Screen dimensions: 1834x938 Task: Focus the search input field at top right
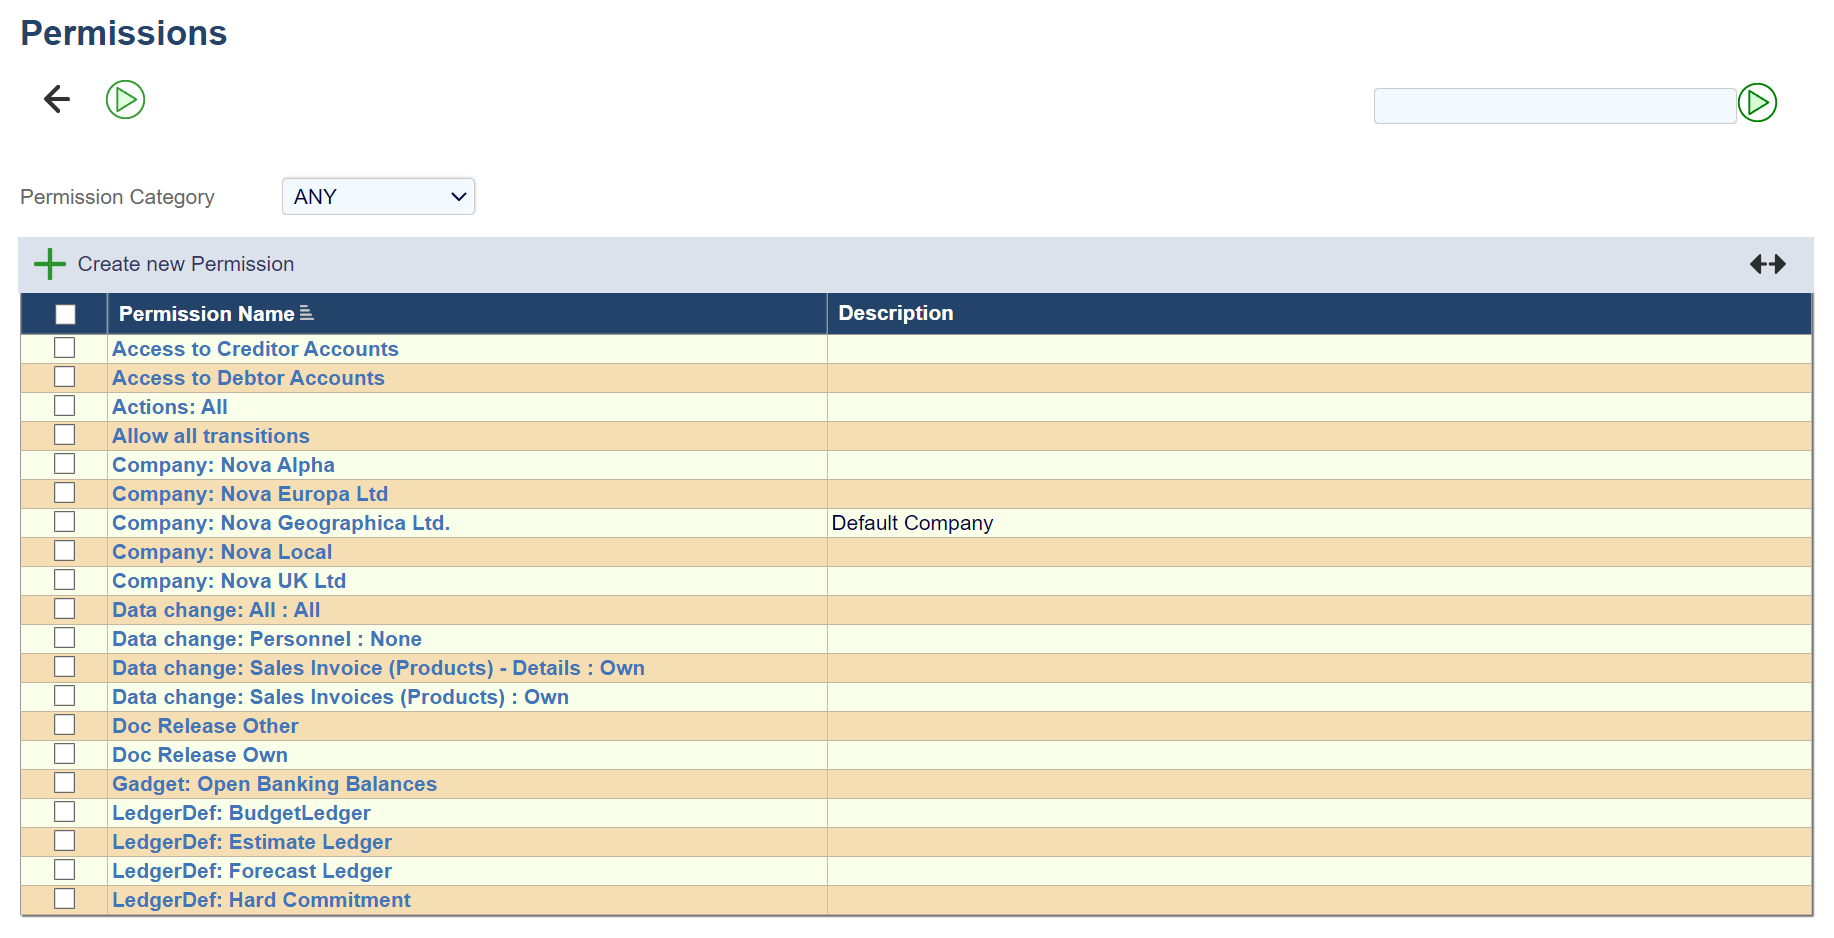click(1554, 106)
